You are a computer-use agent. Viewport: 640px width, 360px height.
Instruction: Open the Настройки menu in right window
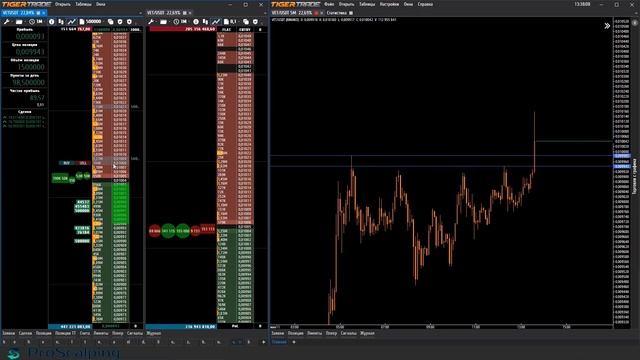pos(389,4)
